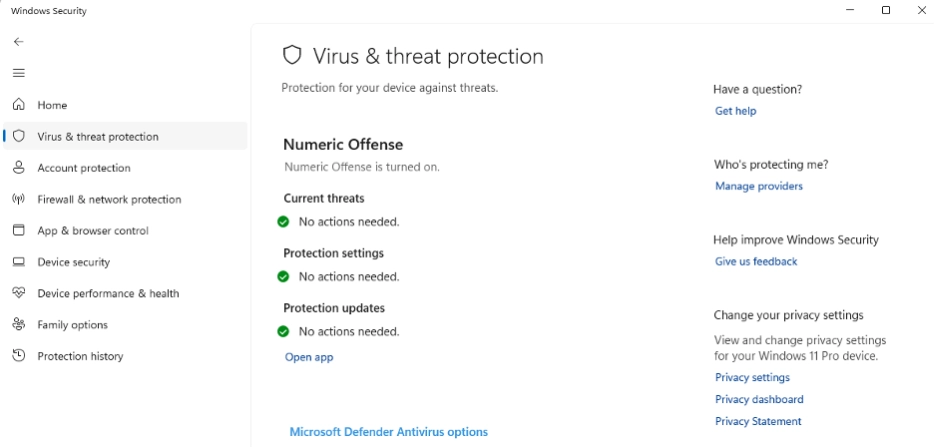The width and height of the screenshot is (936, 448).
Task: Open the Privacy Statement link
Action: [x=758, y=422]
